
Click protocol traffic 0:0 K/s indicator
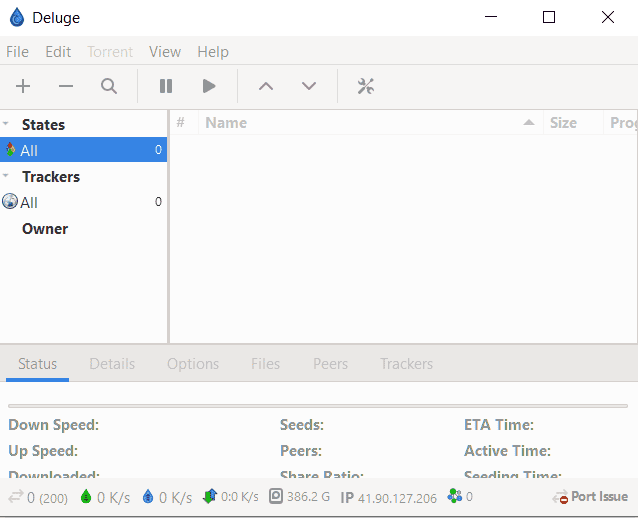[231, 497]
